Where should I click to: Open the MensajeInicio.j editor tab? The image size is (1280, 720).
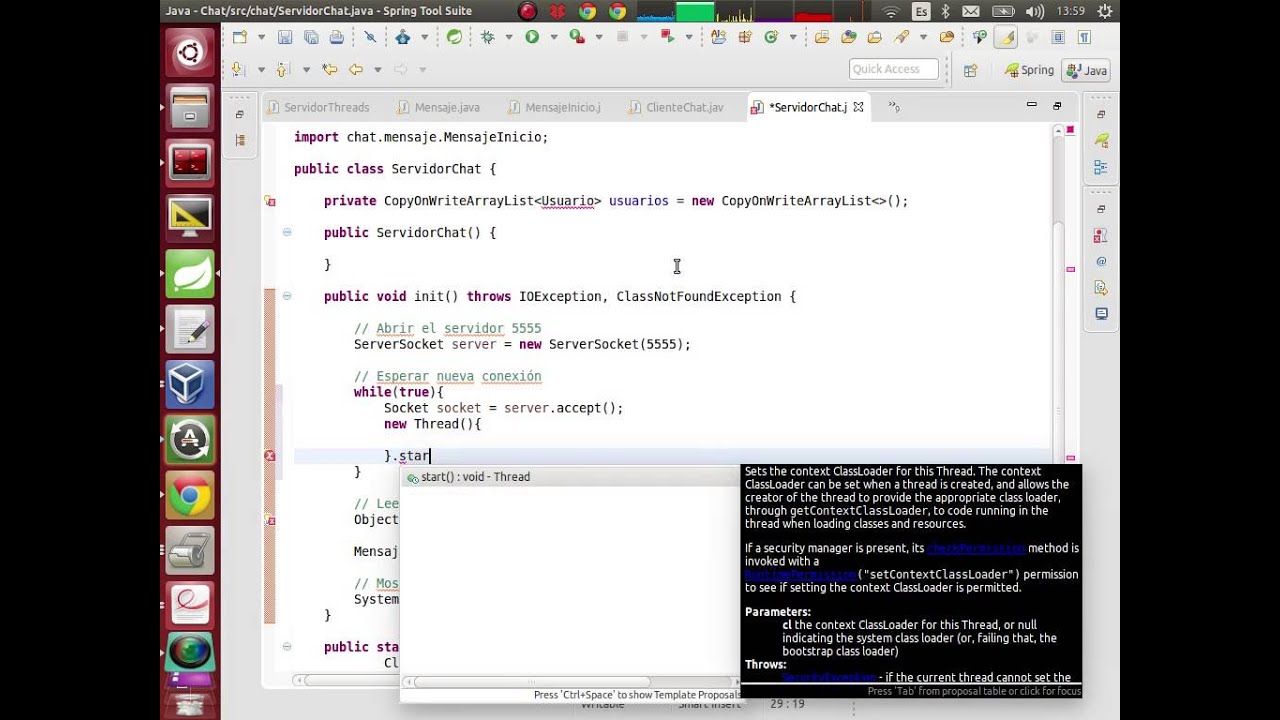point(554,107)
